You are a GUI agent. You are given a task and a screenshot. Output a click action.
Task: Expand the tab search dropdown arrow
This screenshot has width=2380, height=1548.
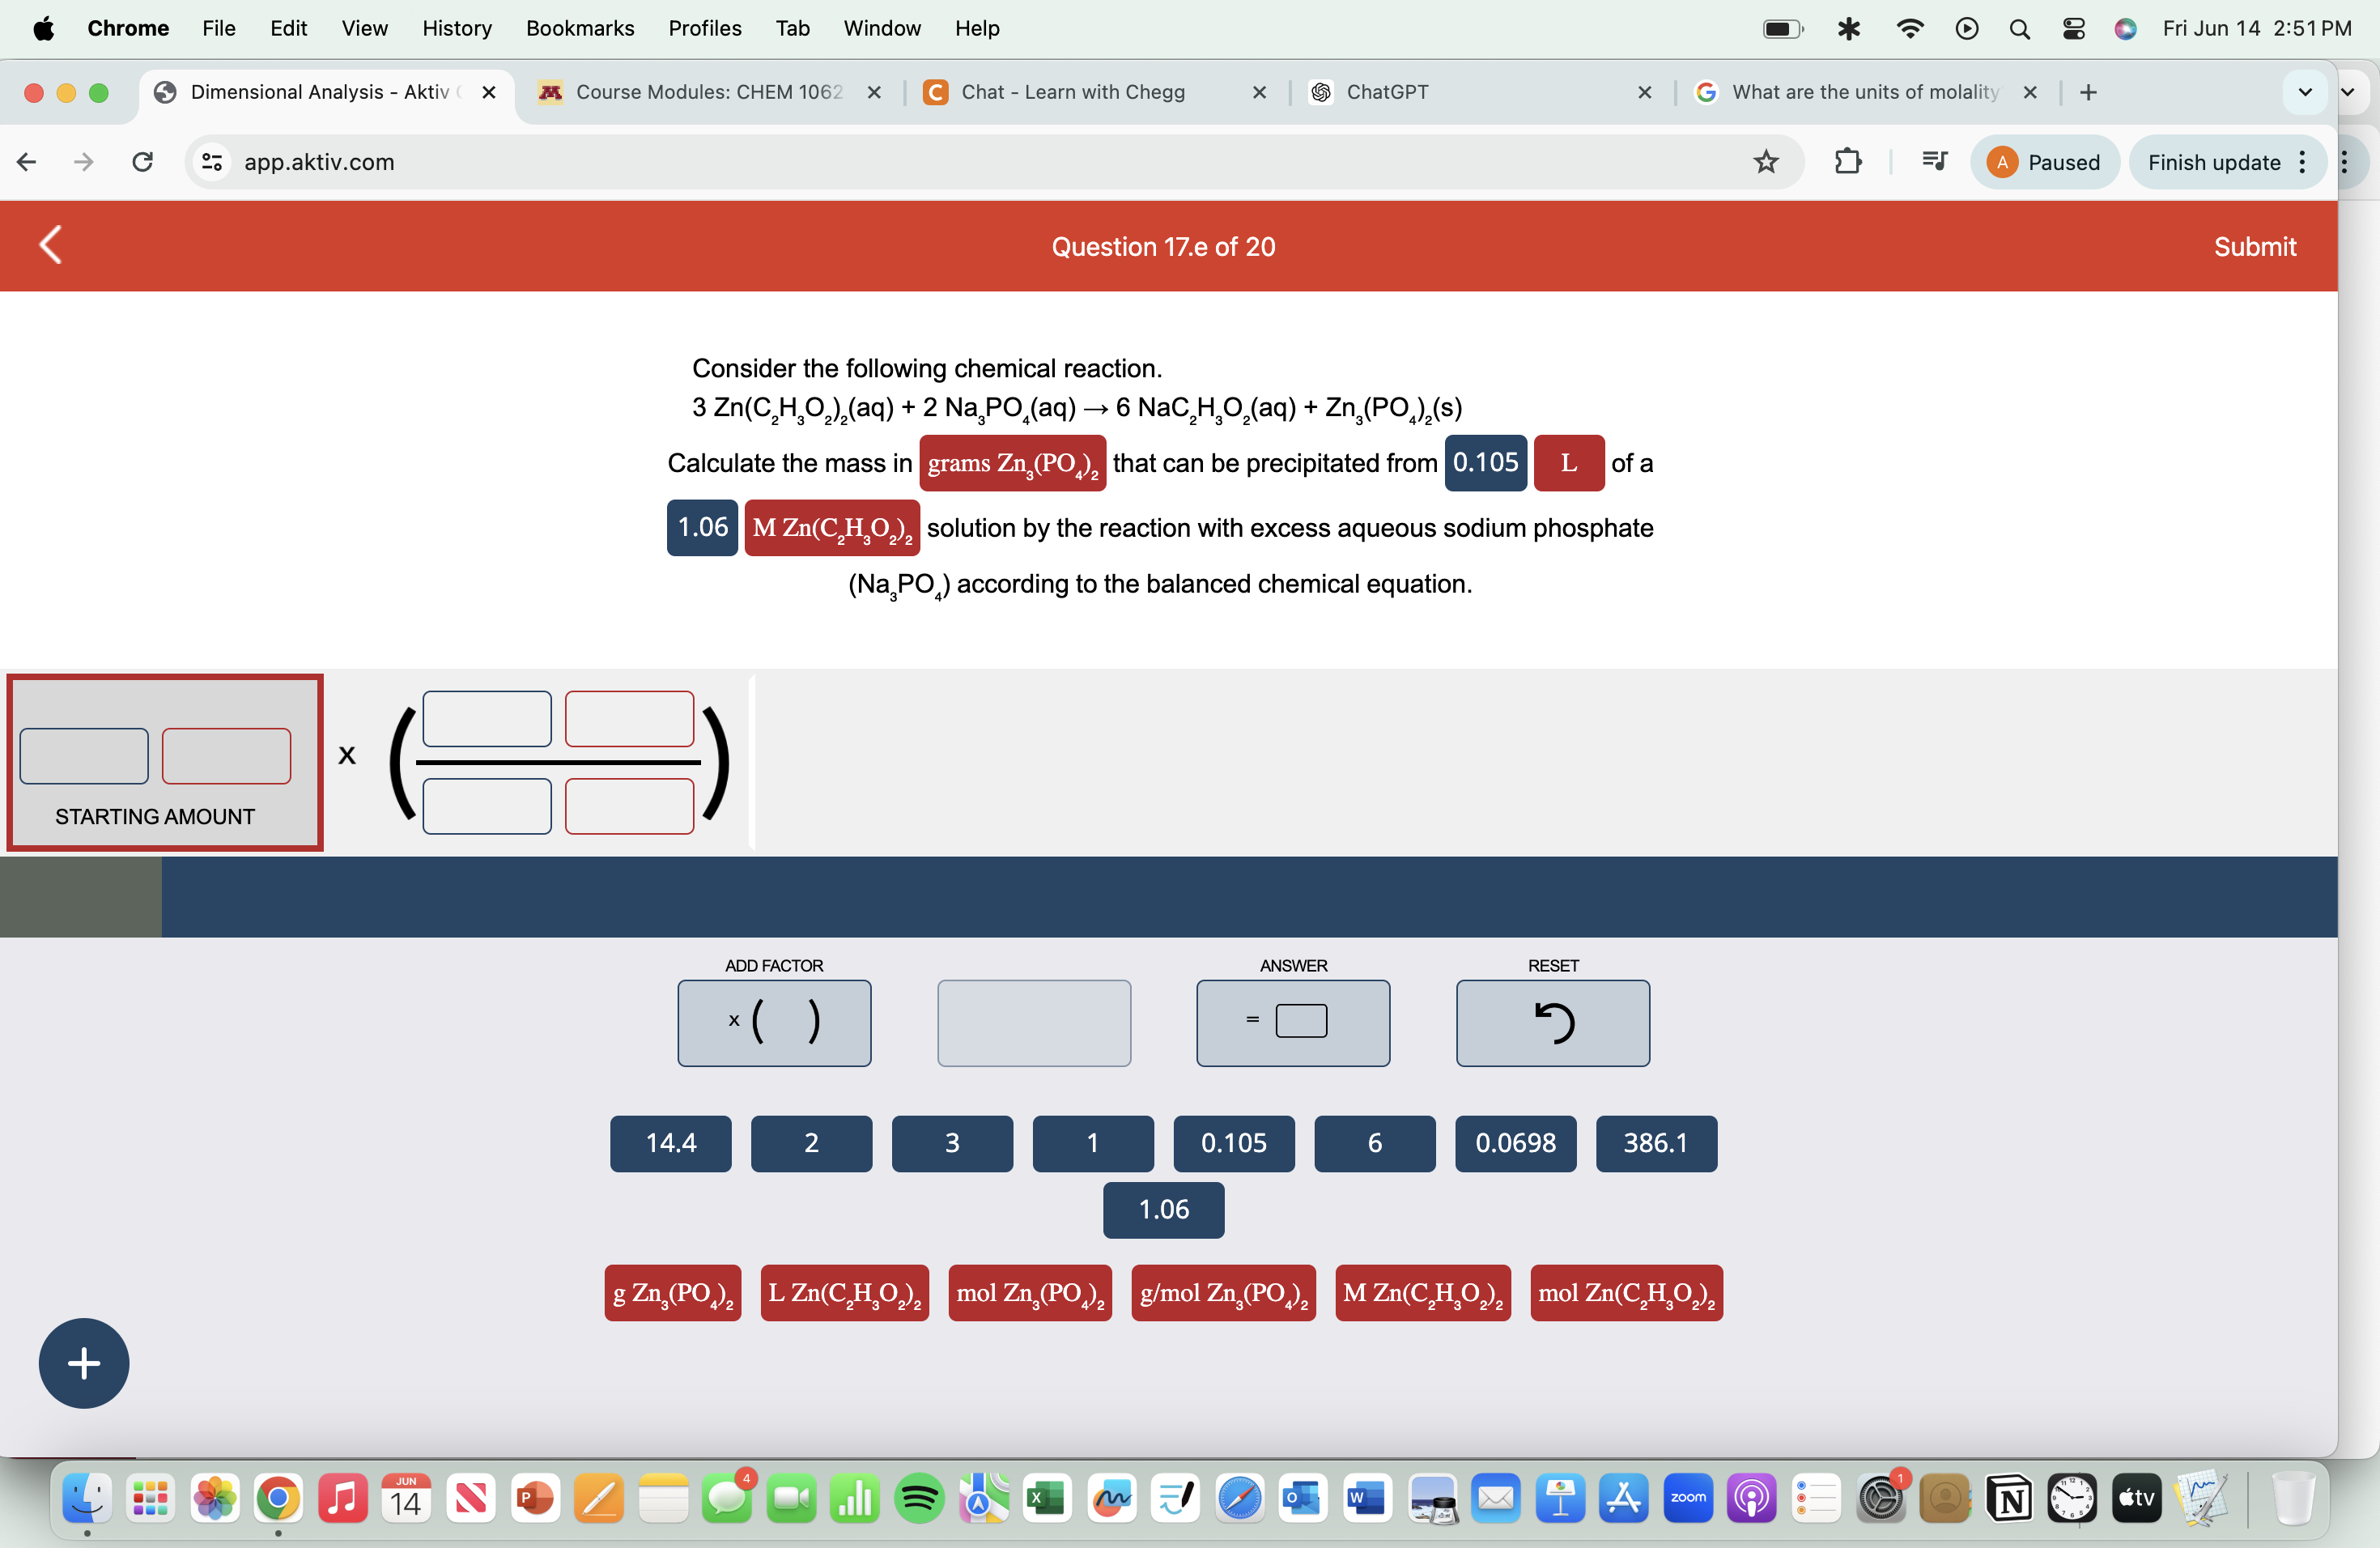tap(2305, 92)
